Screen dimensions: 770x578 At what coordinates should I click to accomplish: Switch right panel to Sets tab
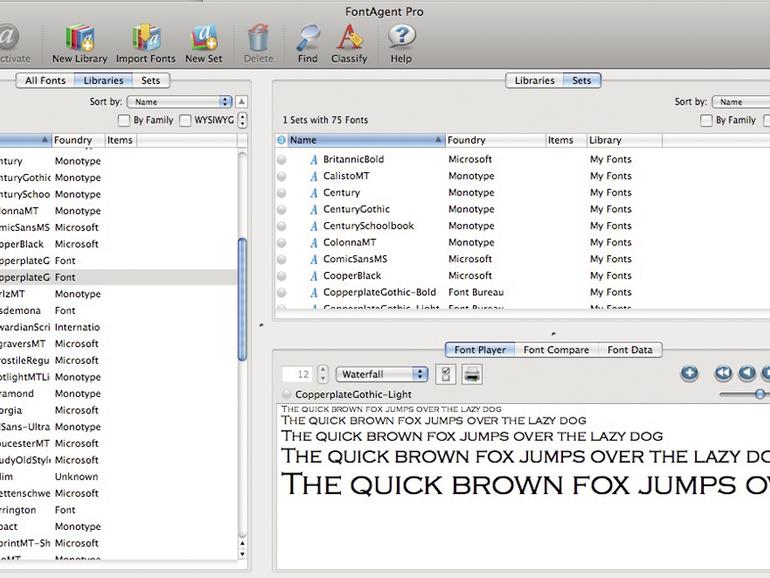click(582, 81)
